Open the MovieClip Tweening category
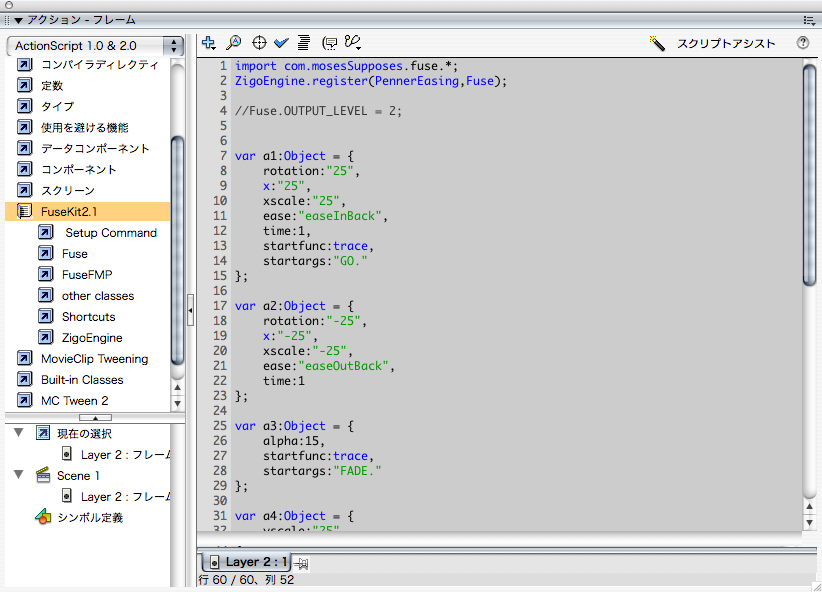This screenshot has height=592, width=822. pos(94,359)
